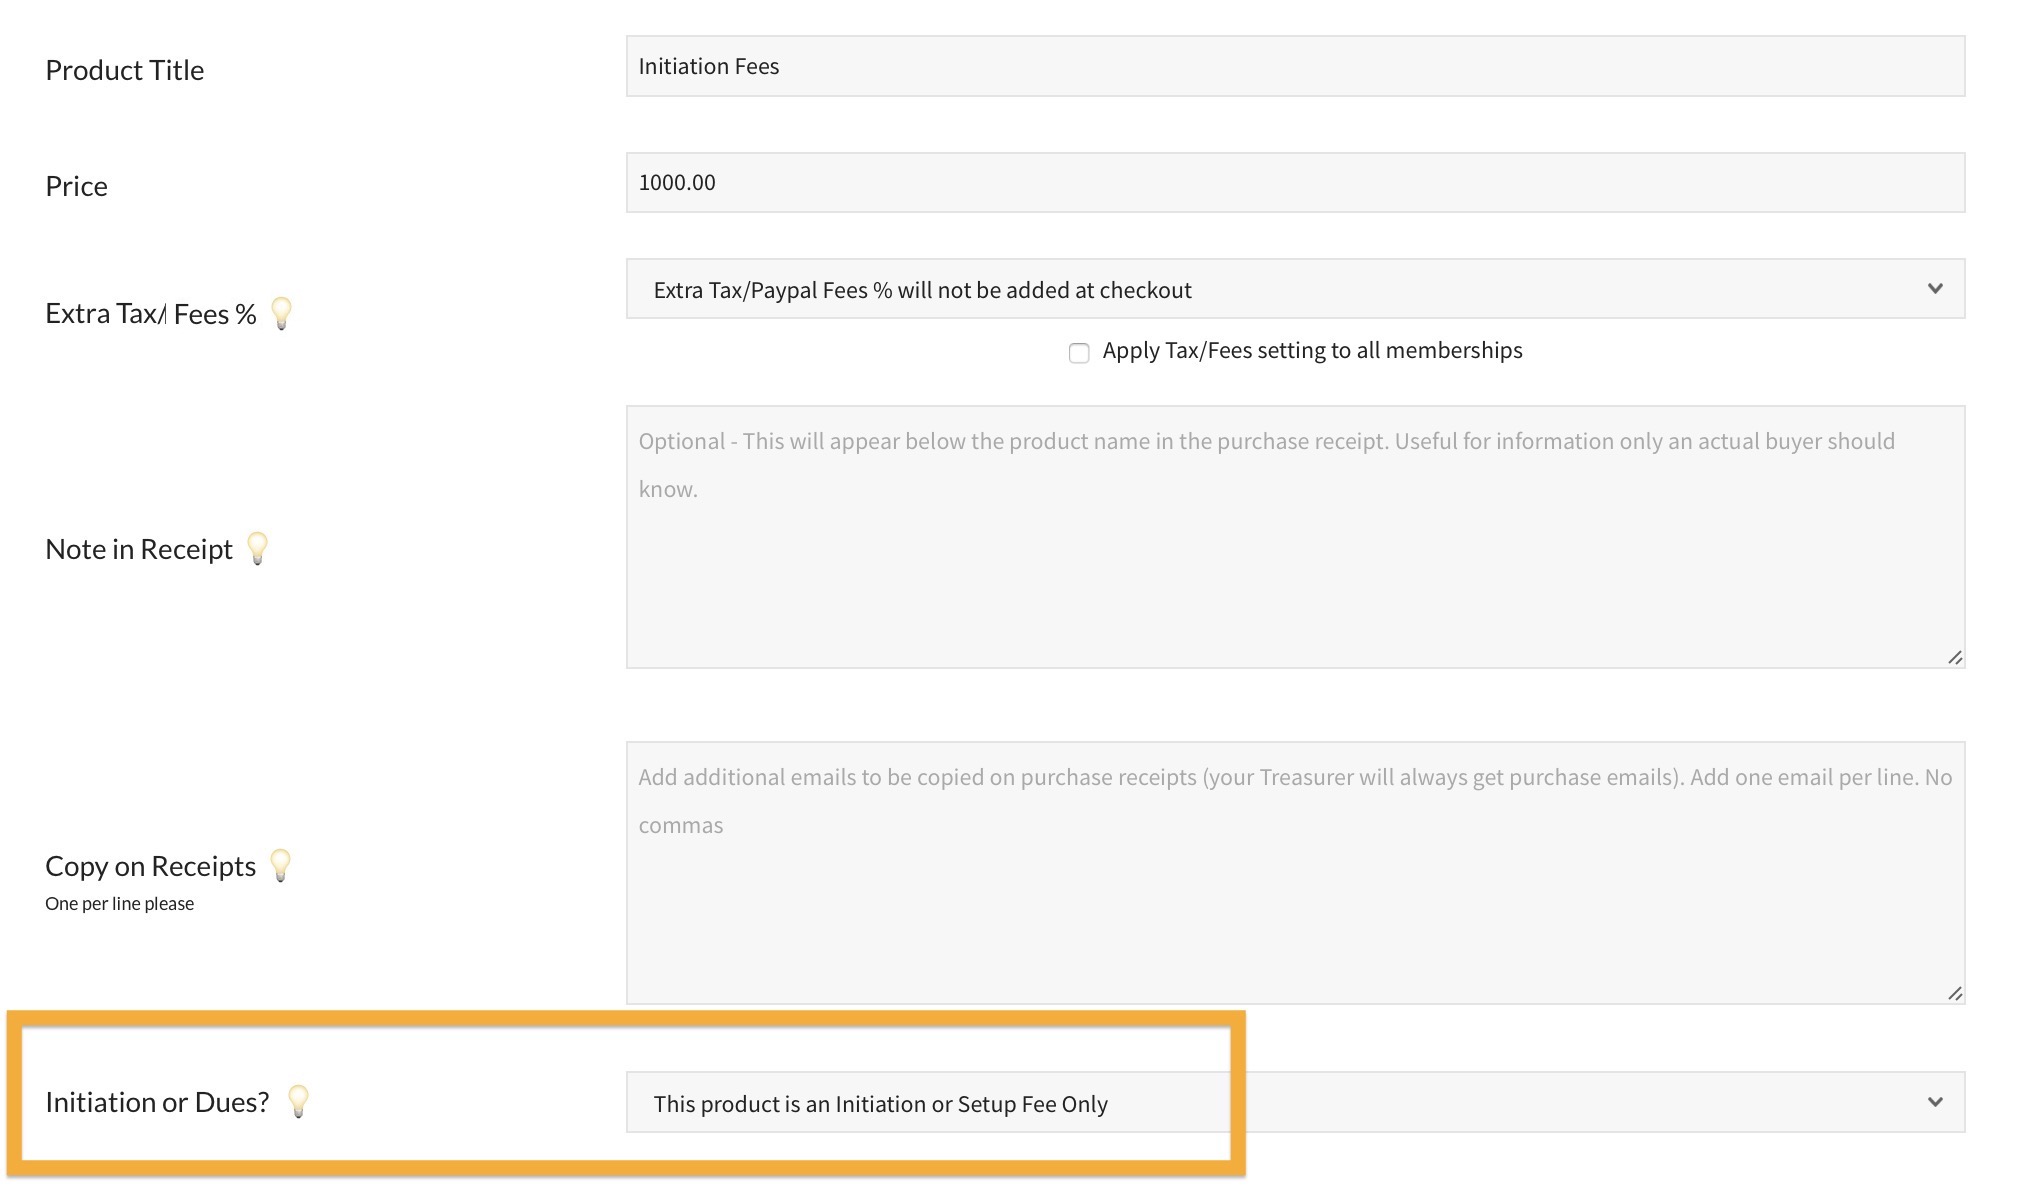Click resize handle of Copy on Receipts textarea
This screenshot has height=1204, width=2040.
(1954, 993)
